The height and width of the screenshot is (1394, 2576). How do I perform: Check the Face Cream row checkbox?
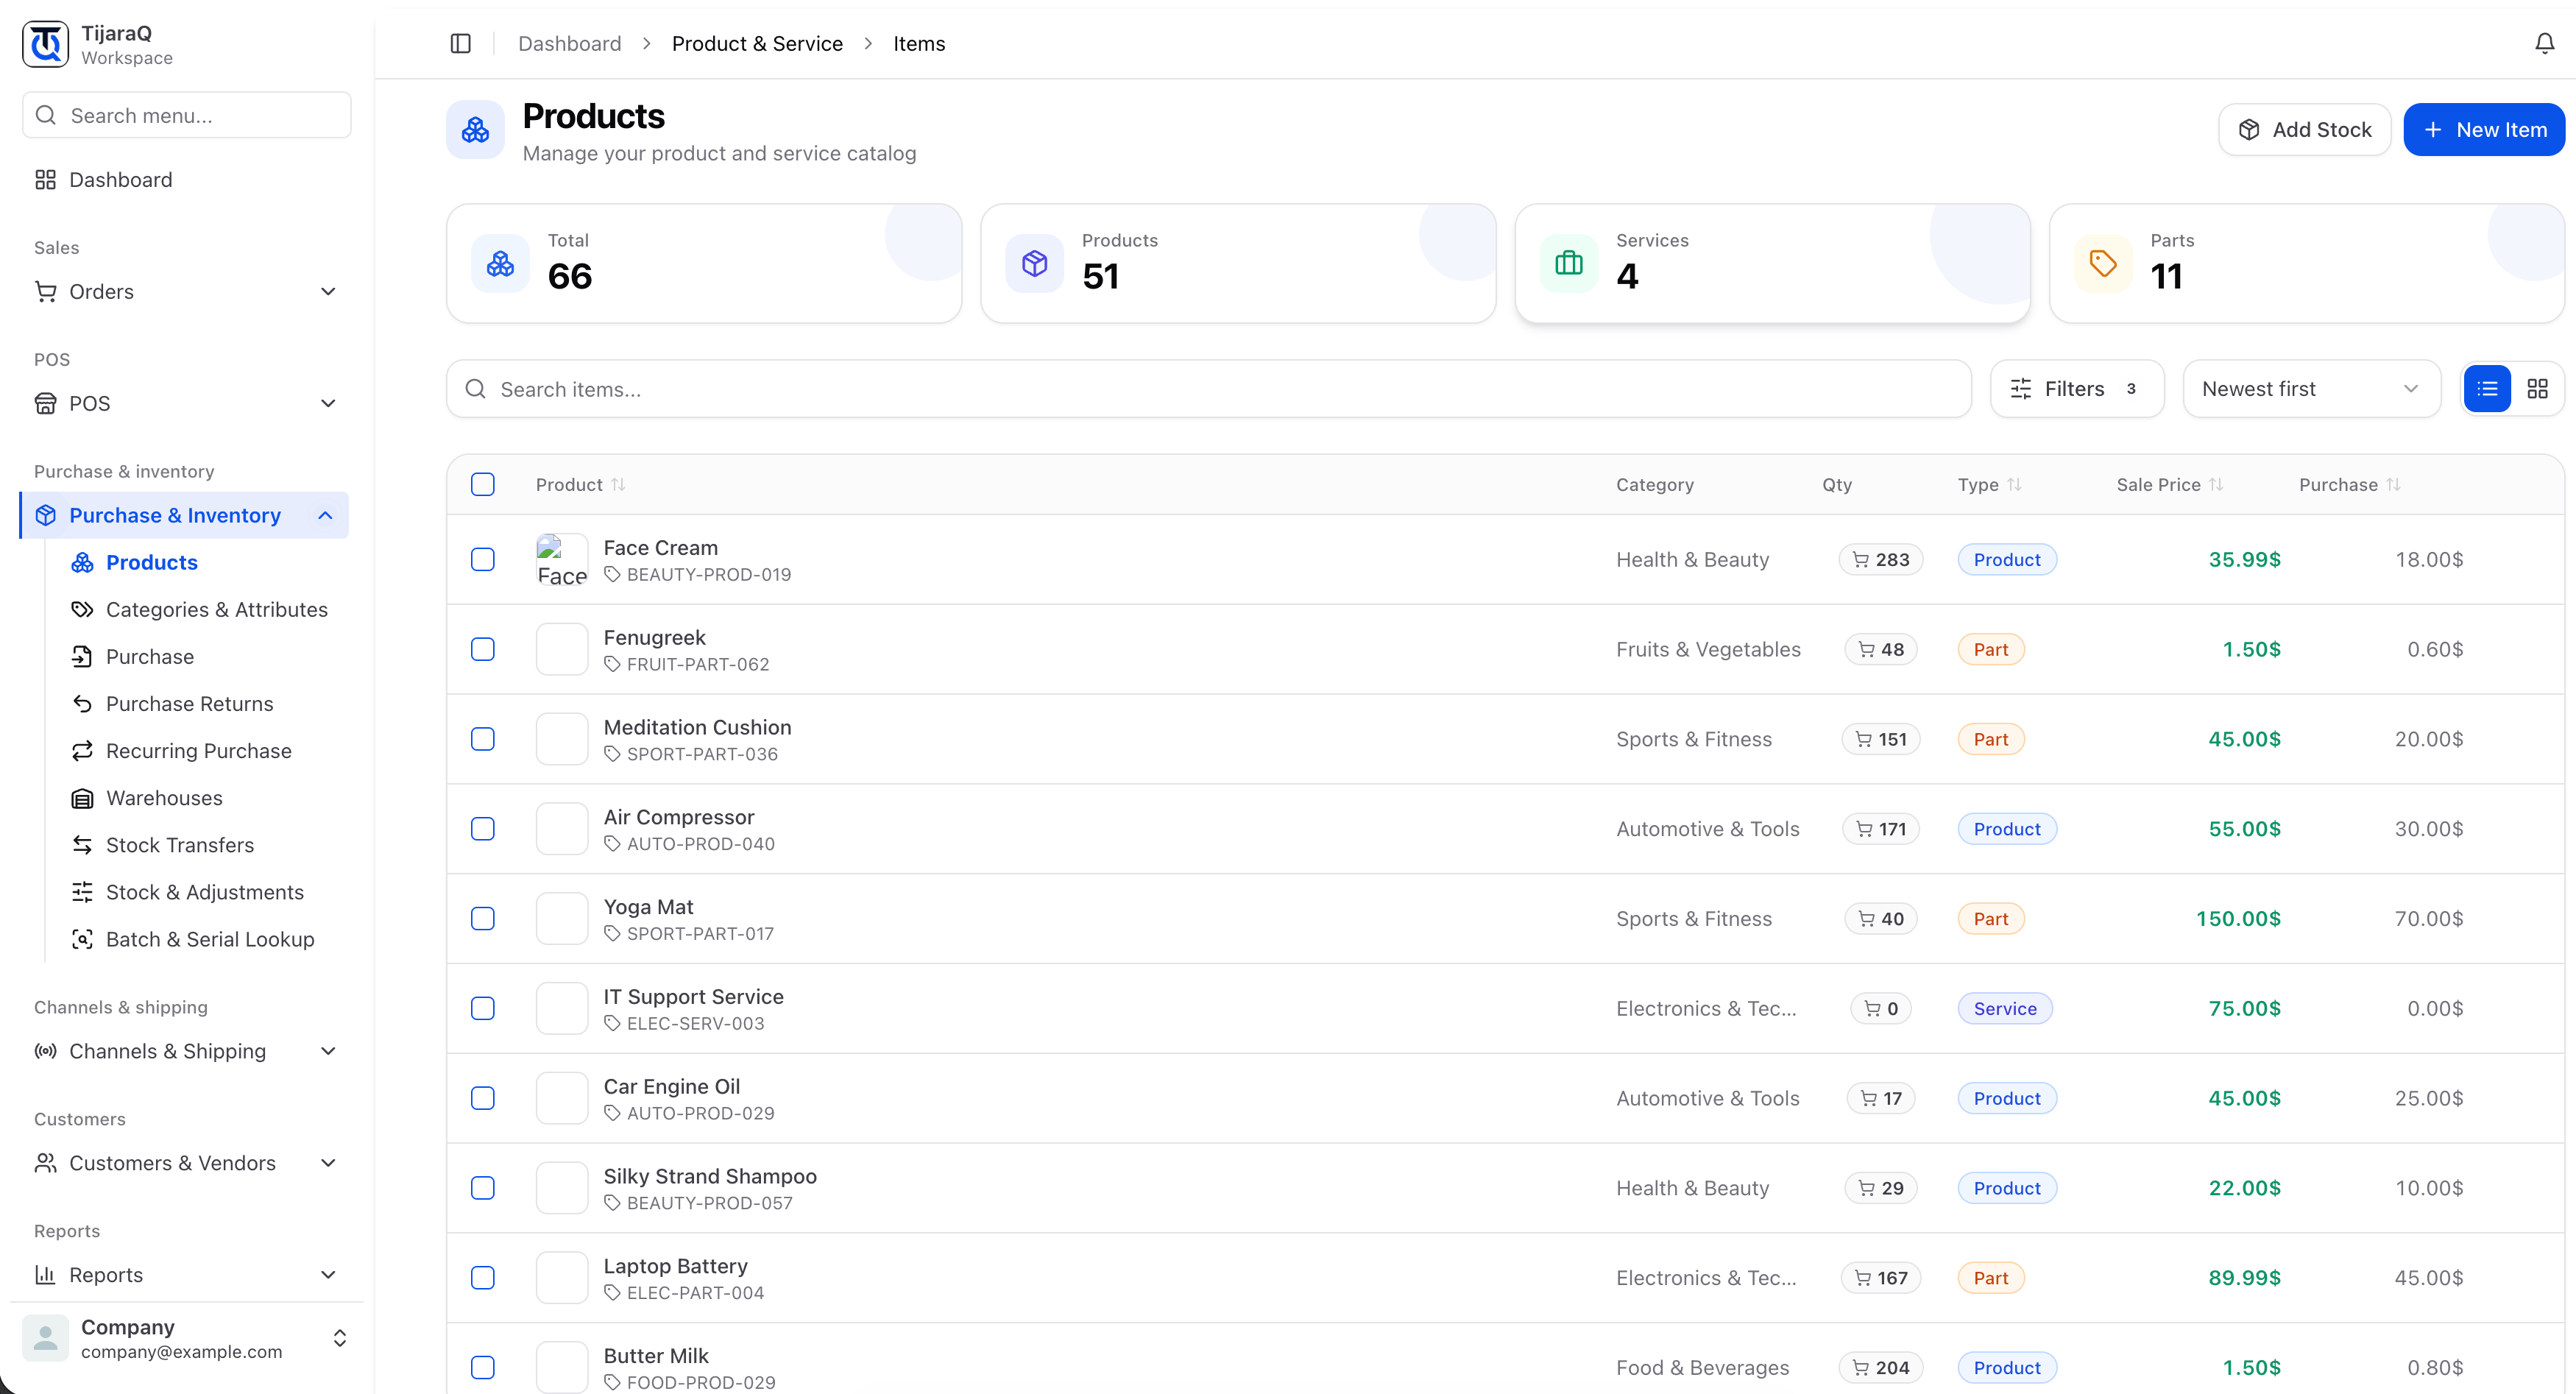(483, 559)
